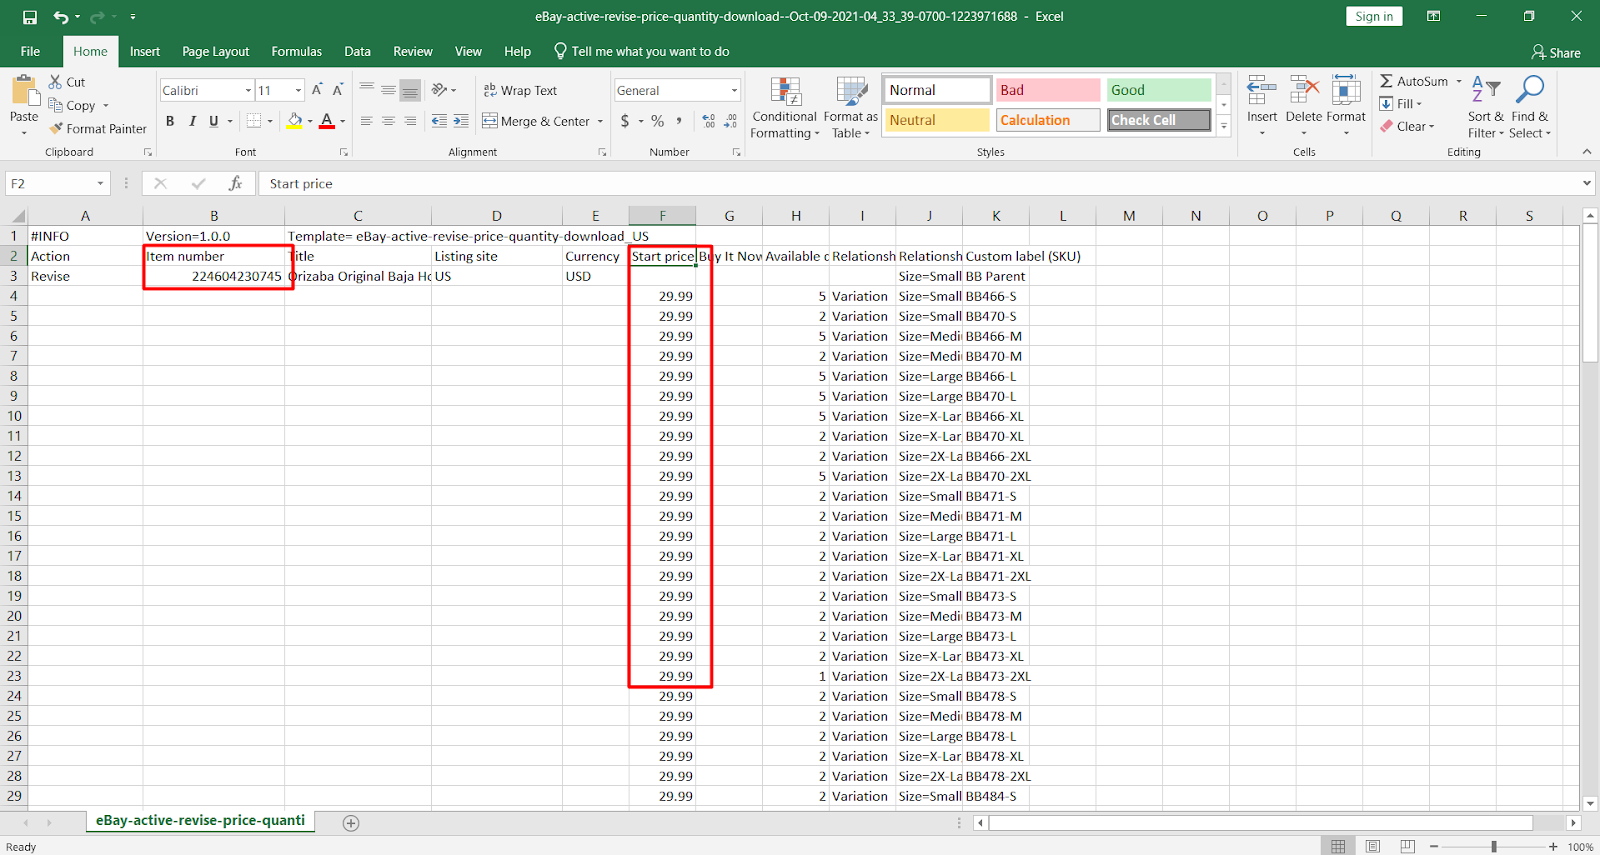Click the Insert Function fx icon

tap(235, 183)
